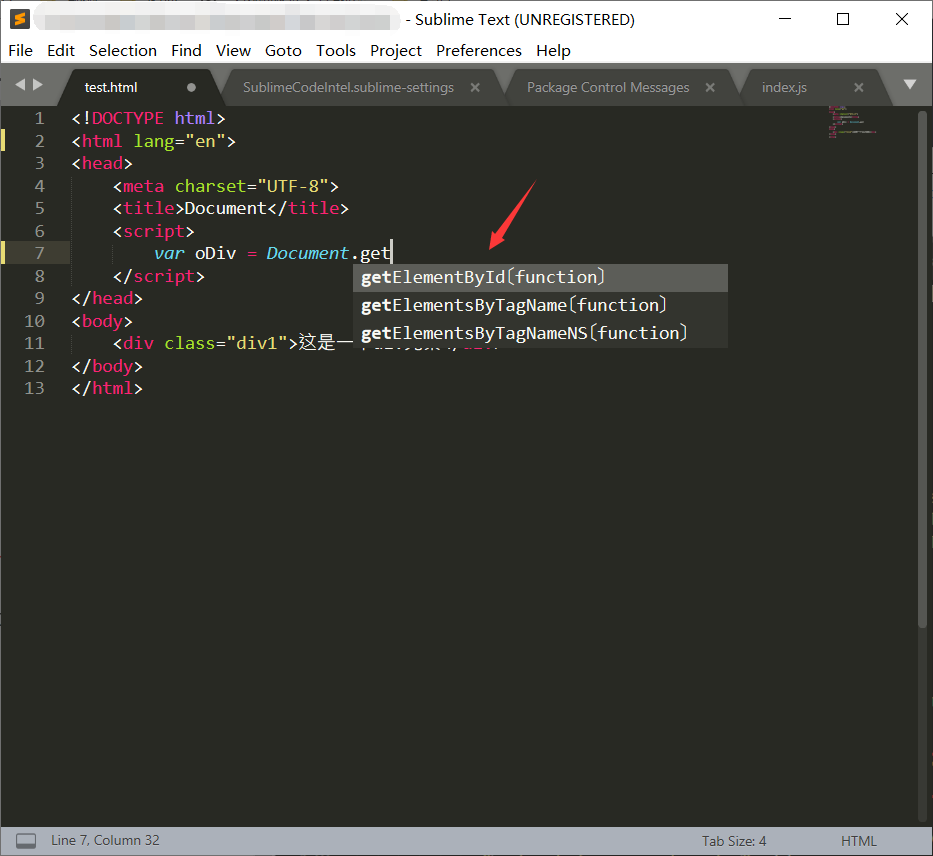Open the Tools menu
Screen dimensions: 933x856
coord(336,51)
